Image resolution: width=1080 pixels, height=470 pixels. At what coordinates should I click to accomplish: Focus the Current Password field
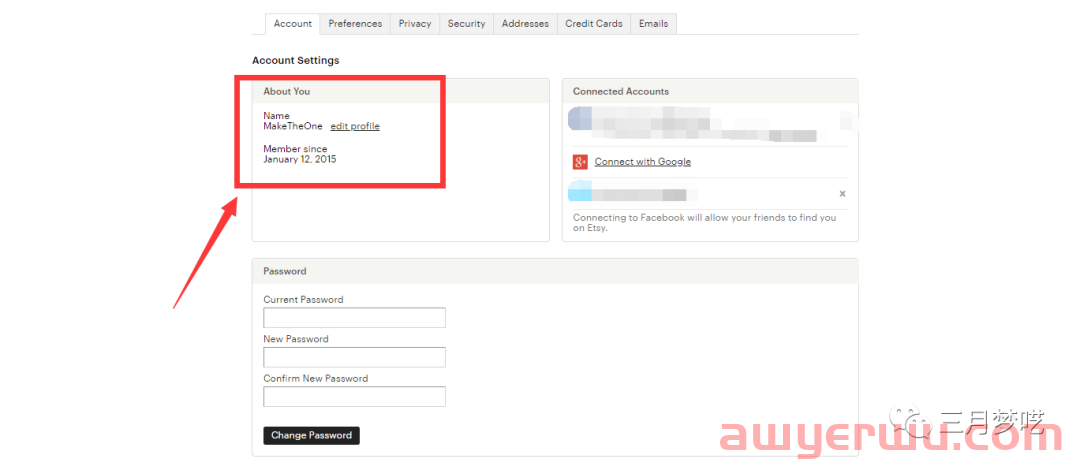[354, 318]
